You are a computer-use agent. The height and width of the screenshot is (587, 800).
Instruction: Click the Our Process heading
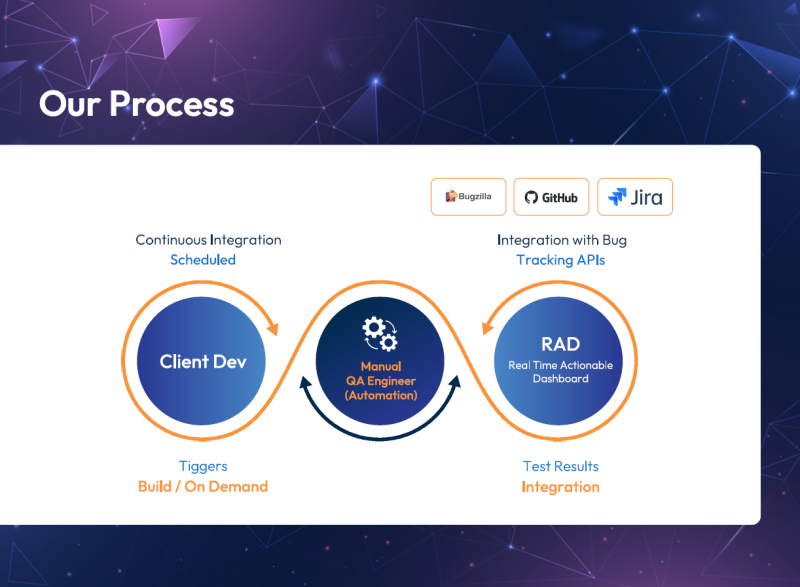(x=137, y=104)
